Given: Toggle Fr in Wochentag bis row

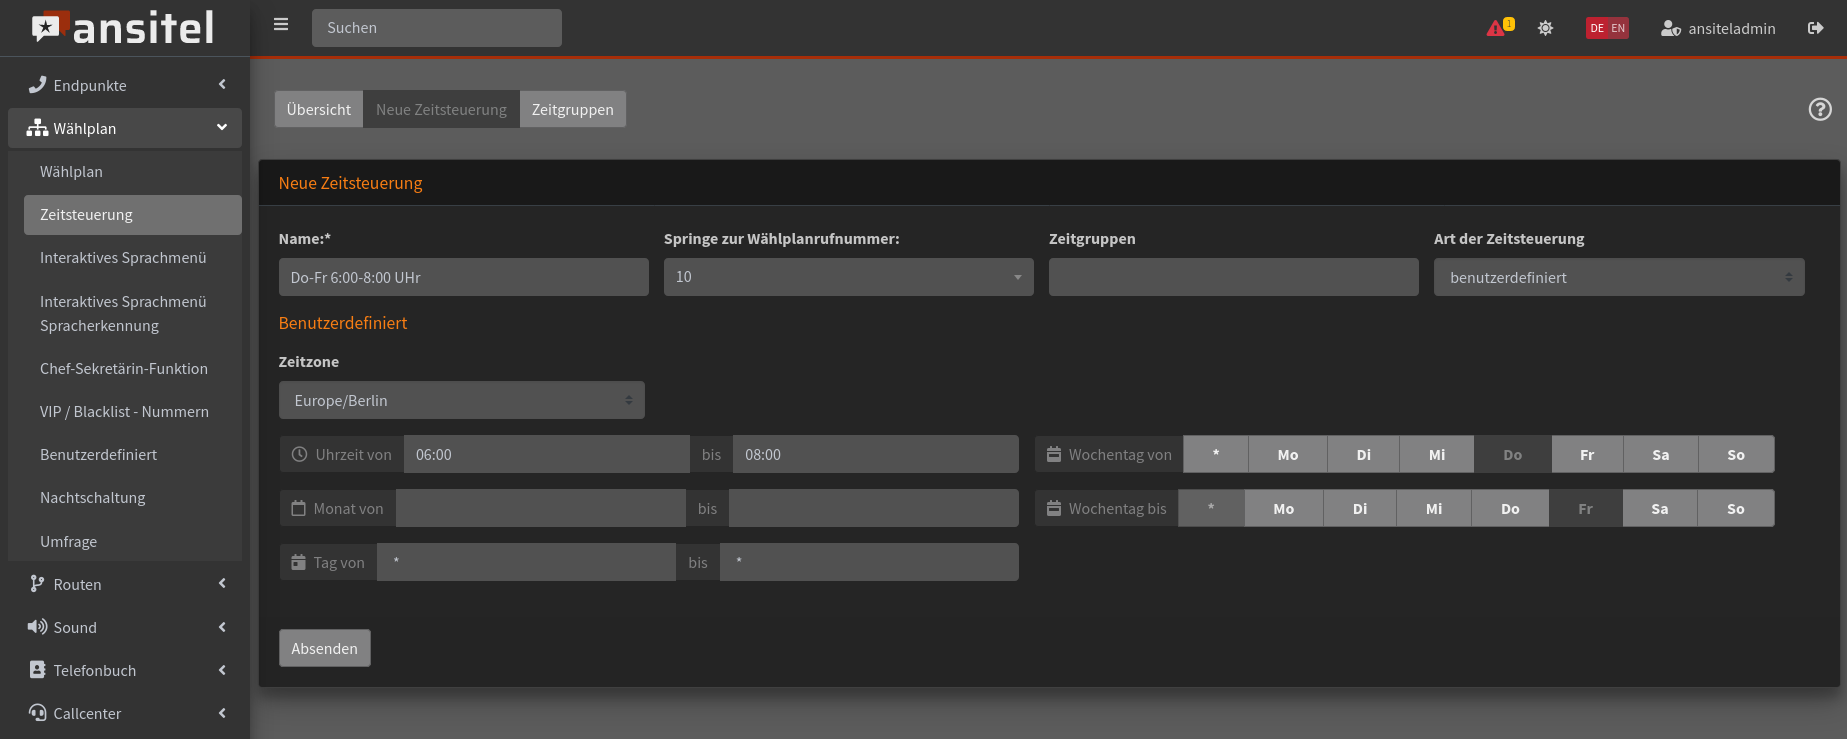Looking at the screenshot, I should [1585, 509].
